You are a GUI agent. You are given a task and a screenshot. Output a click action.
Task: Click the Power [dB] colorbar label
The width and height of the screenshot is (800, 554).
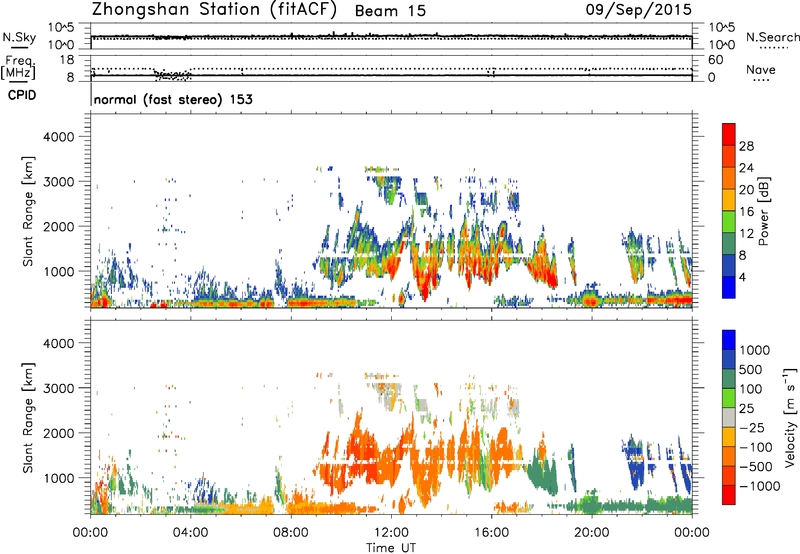[763, 211]
